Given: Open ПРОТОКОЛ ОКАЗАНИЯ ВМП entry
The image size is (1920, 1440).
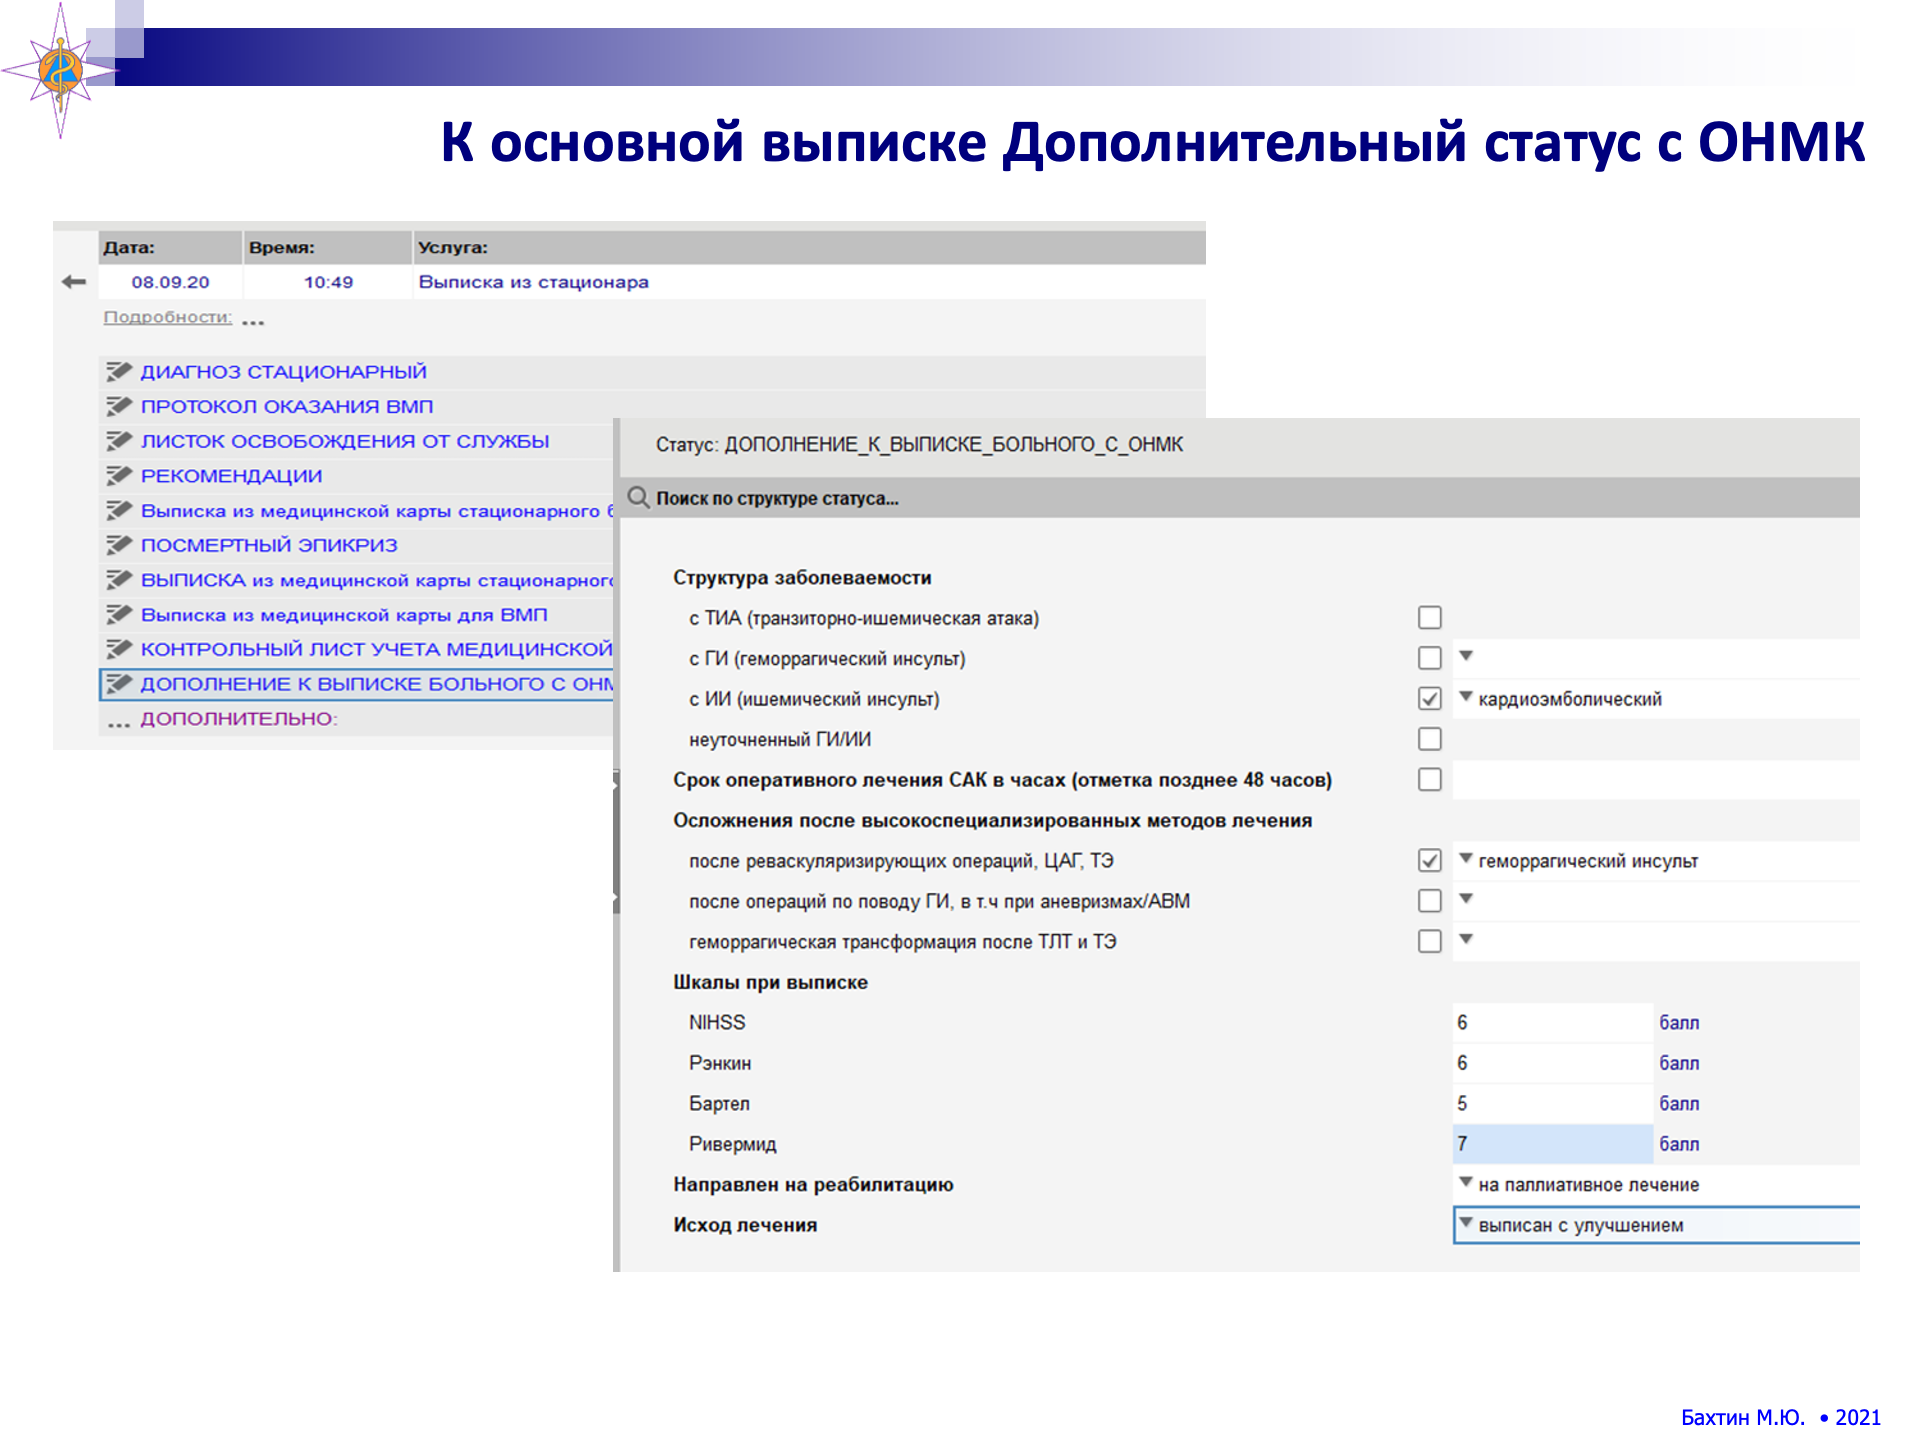Looking at the screenshot, I should click(x=287, y=407).
